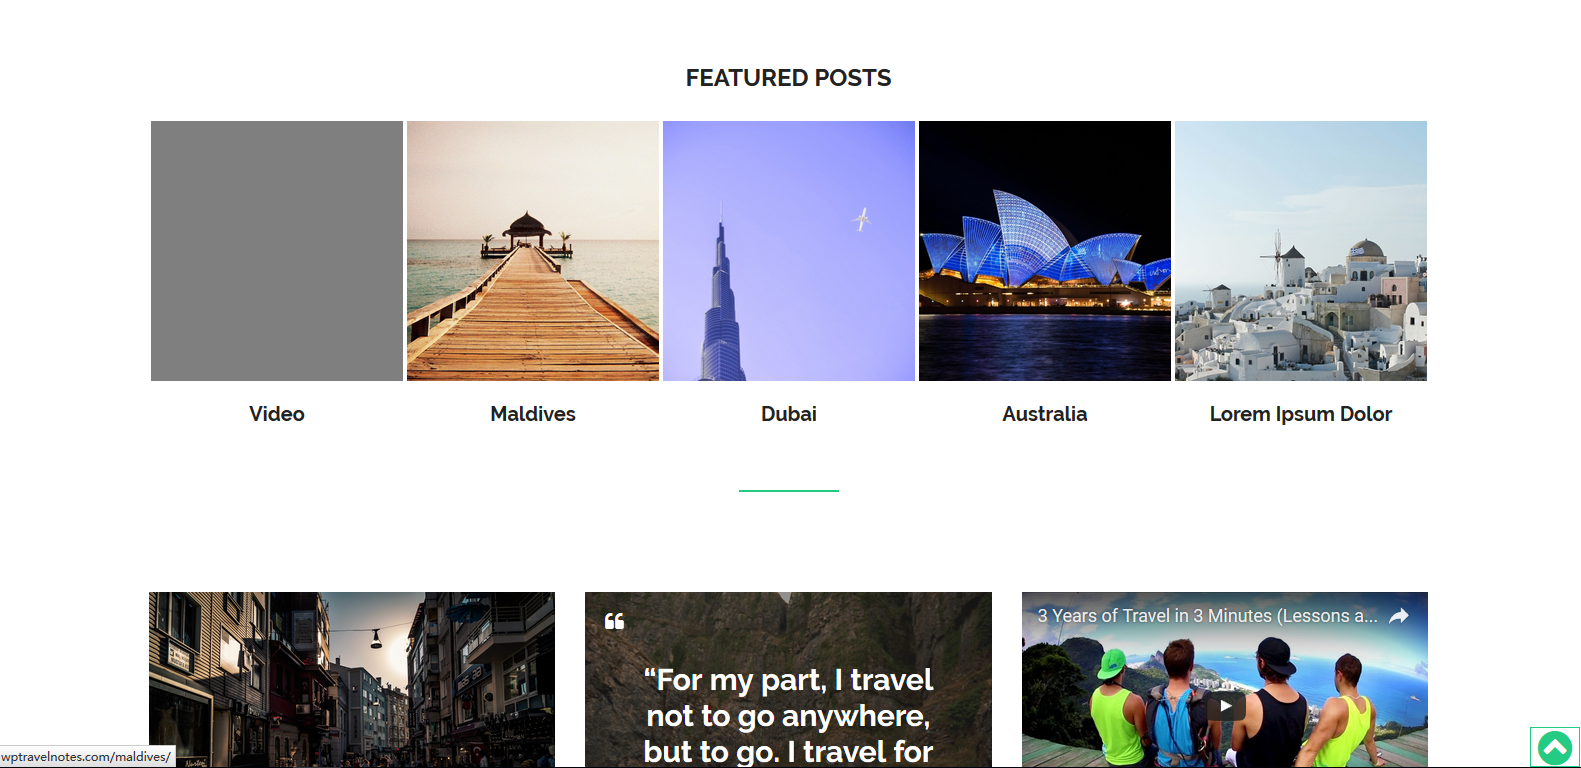Click the airplane in the Dubai image
This screenshot has width=1581, height=768.
coord(861,218)
